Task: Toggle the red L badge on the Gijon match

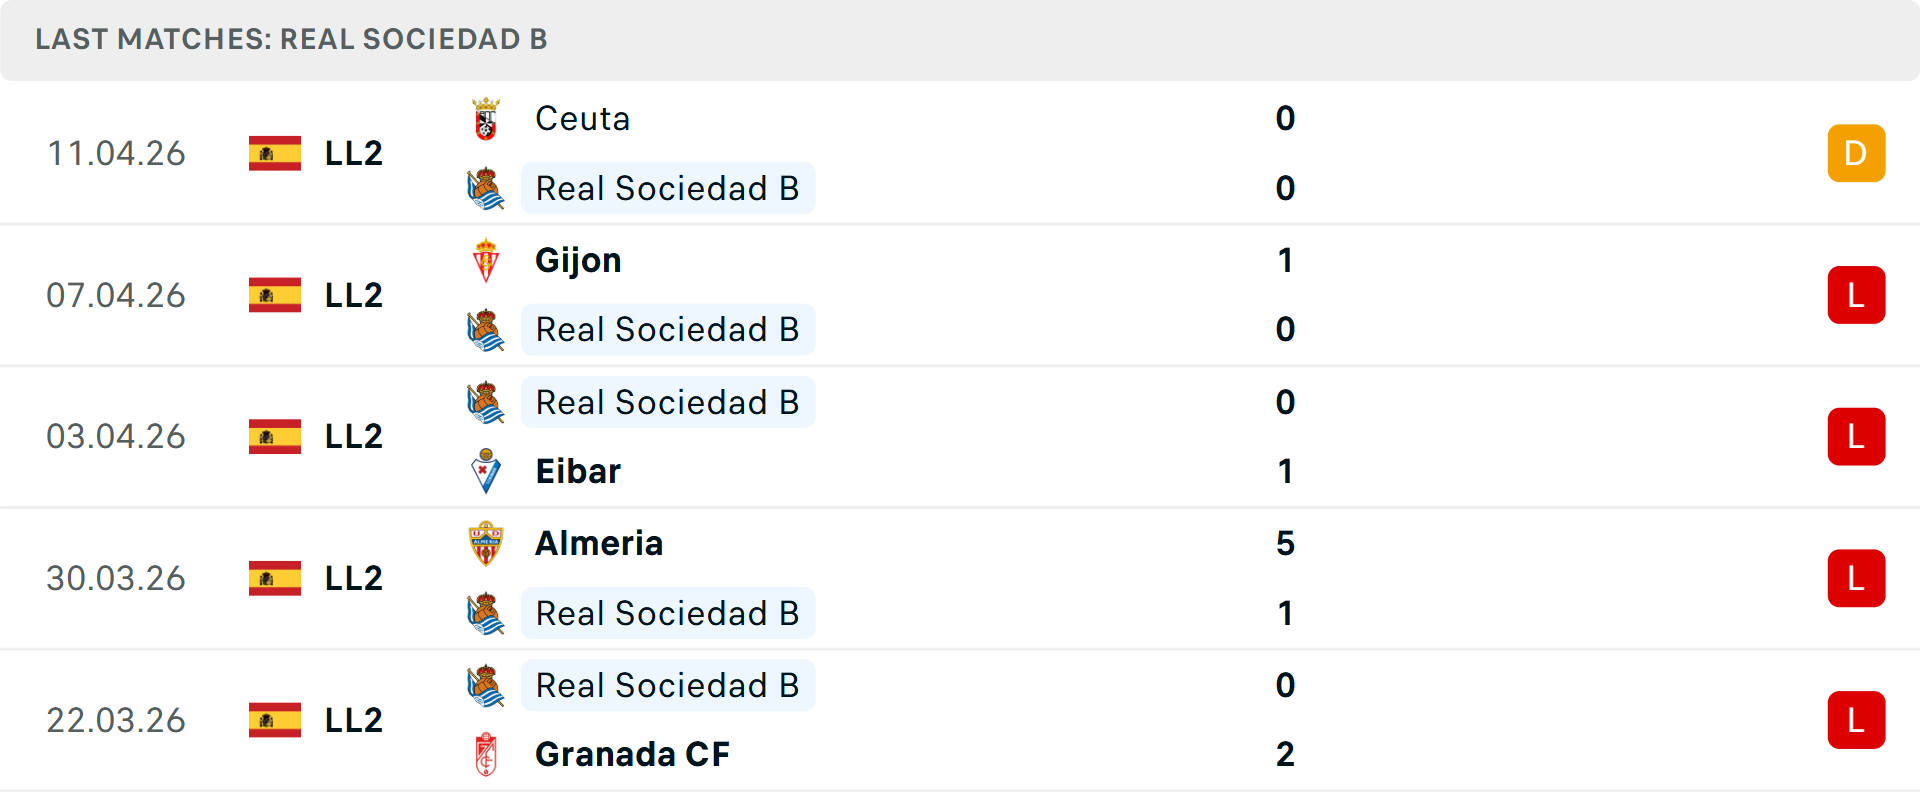Action: tap(1856, 295)
